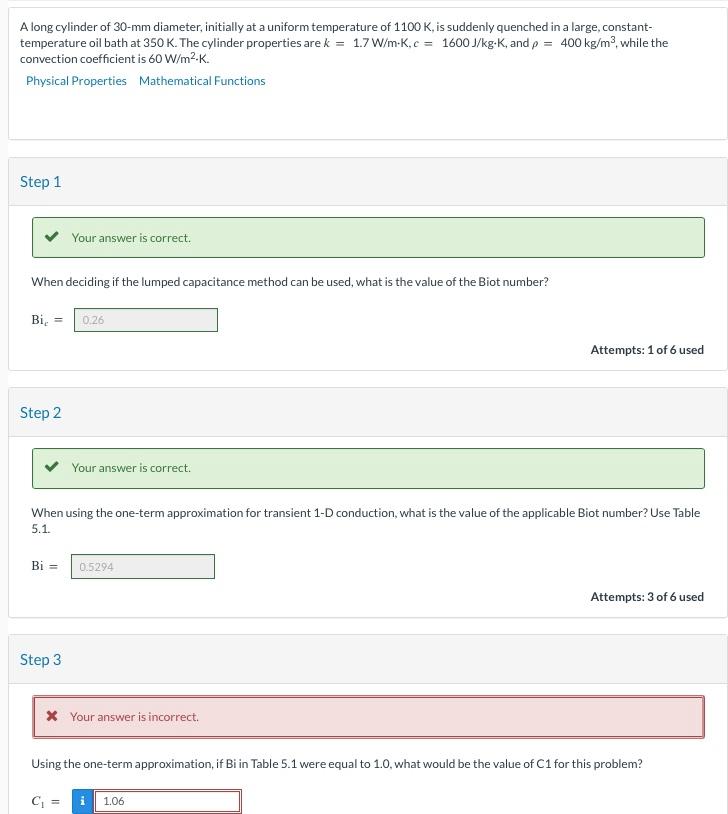This screenshot has height=814, width=728.
Task: Click the green checkmark in Step 1
Action: (x=51, y=237)
